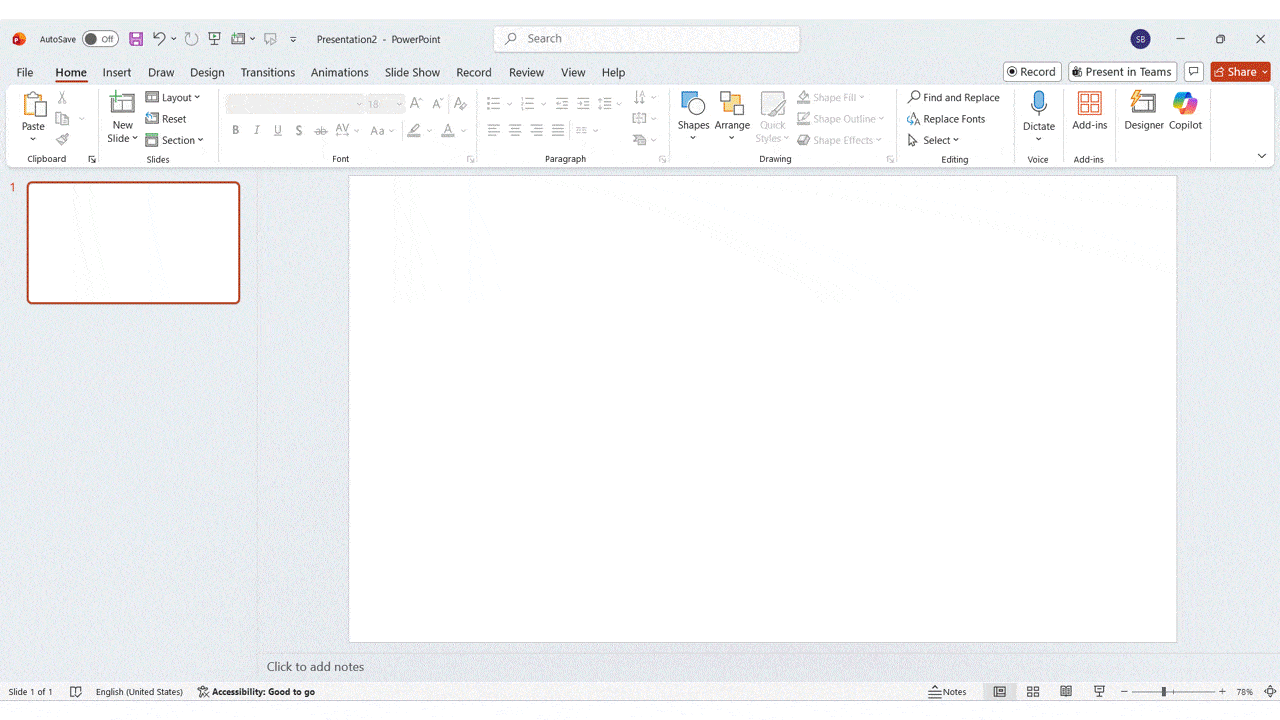This screenshot has height=720, width=1280.
Task: Click the Present in Teams button
Action: click(x=1122, y=71)
